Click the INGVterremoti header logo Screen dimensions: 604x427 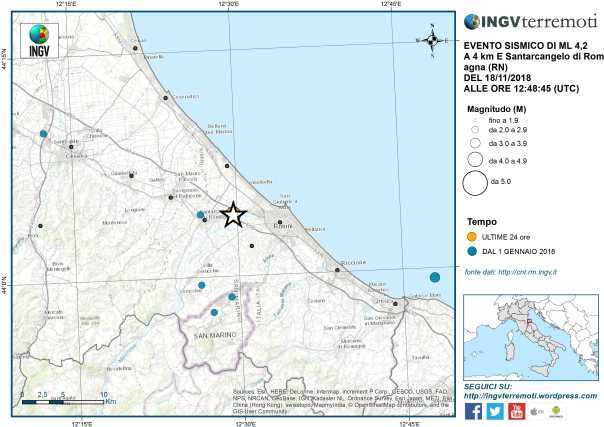(528, 20)
